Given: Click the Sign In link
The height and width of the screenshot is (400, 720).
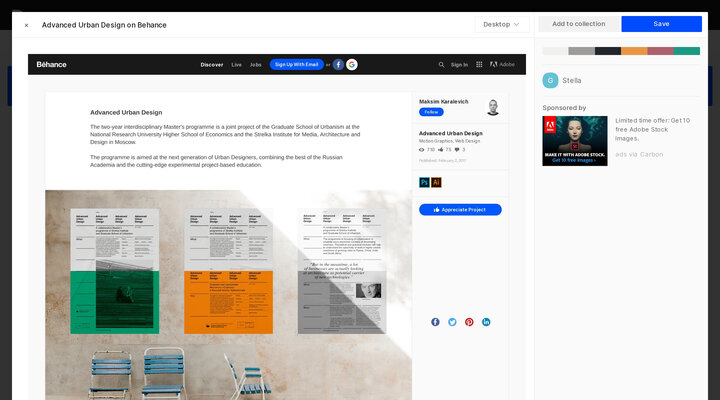Looking at the screenshot, I should [459, 65].
